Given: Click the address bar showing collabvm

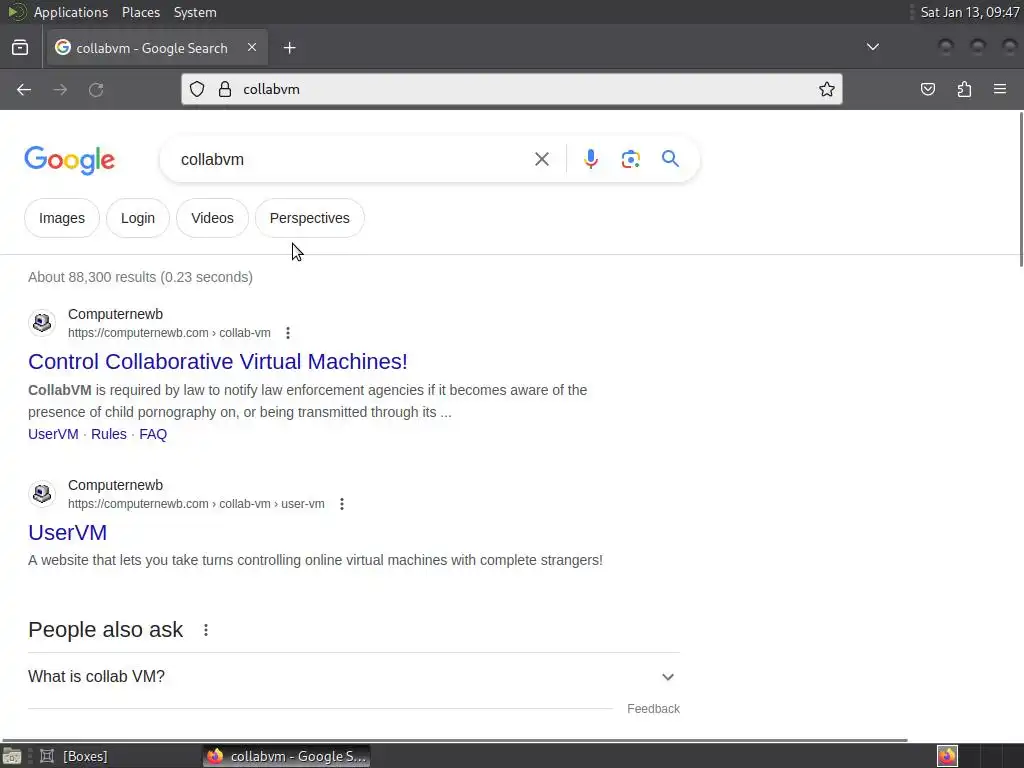Looking at the screenshot, I should click(x=511, y=89).
